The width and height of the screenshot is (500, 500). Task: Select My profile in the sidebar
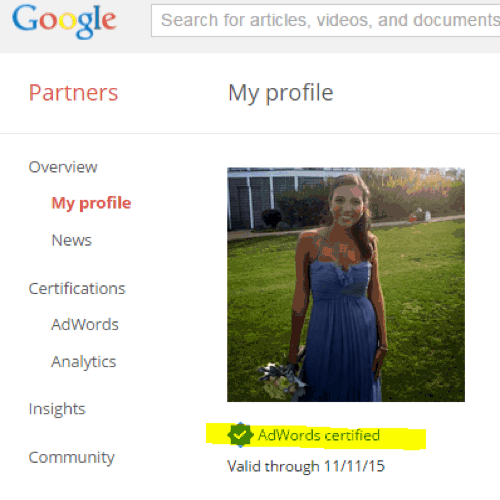tap(91, 203)
